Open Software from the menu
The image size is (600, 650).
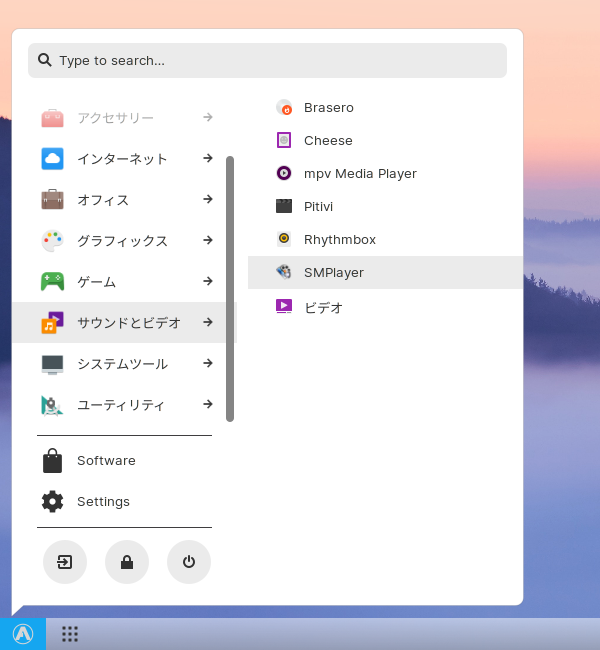coord(106,461)
